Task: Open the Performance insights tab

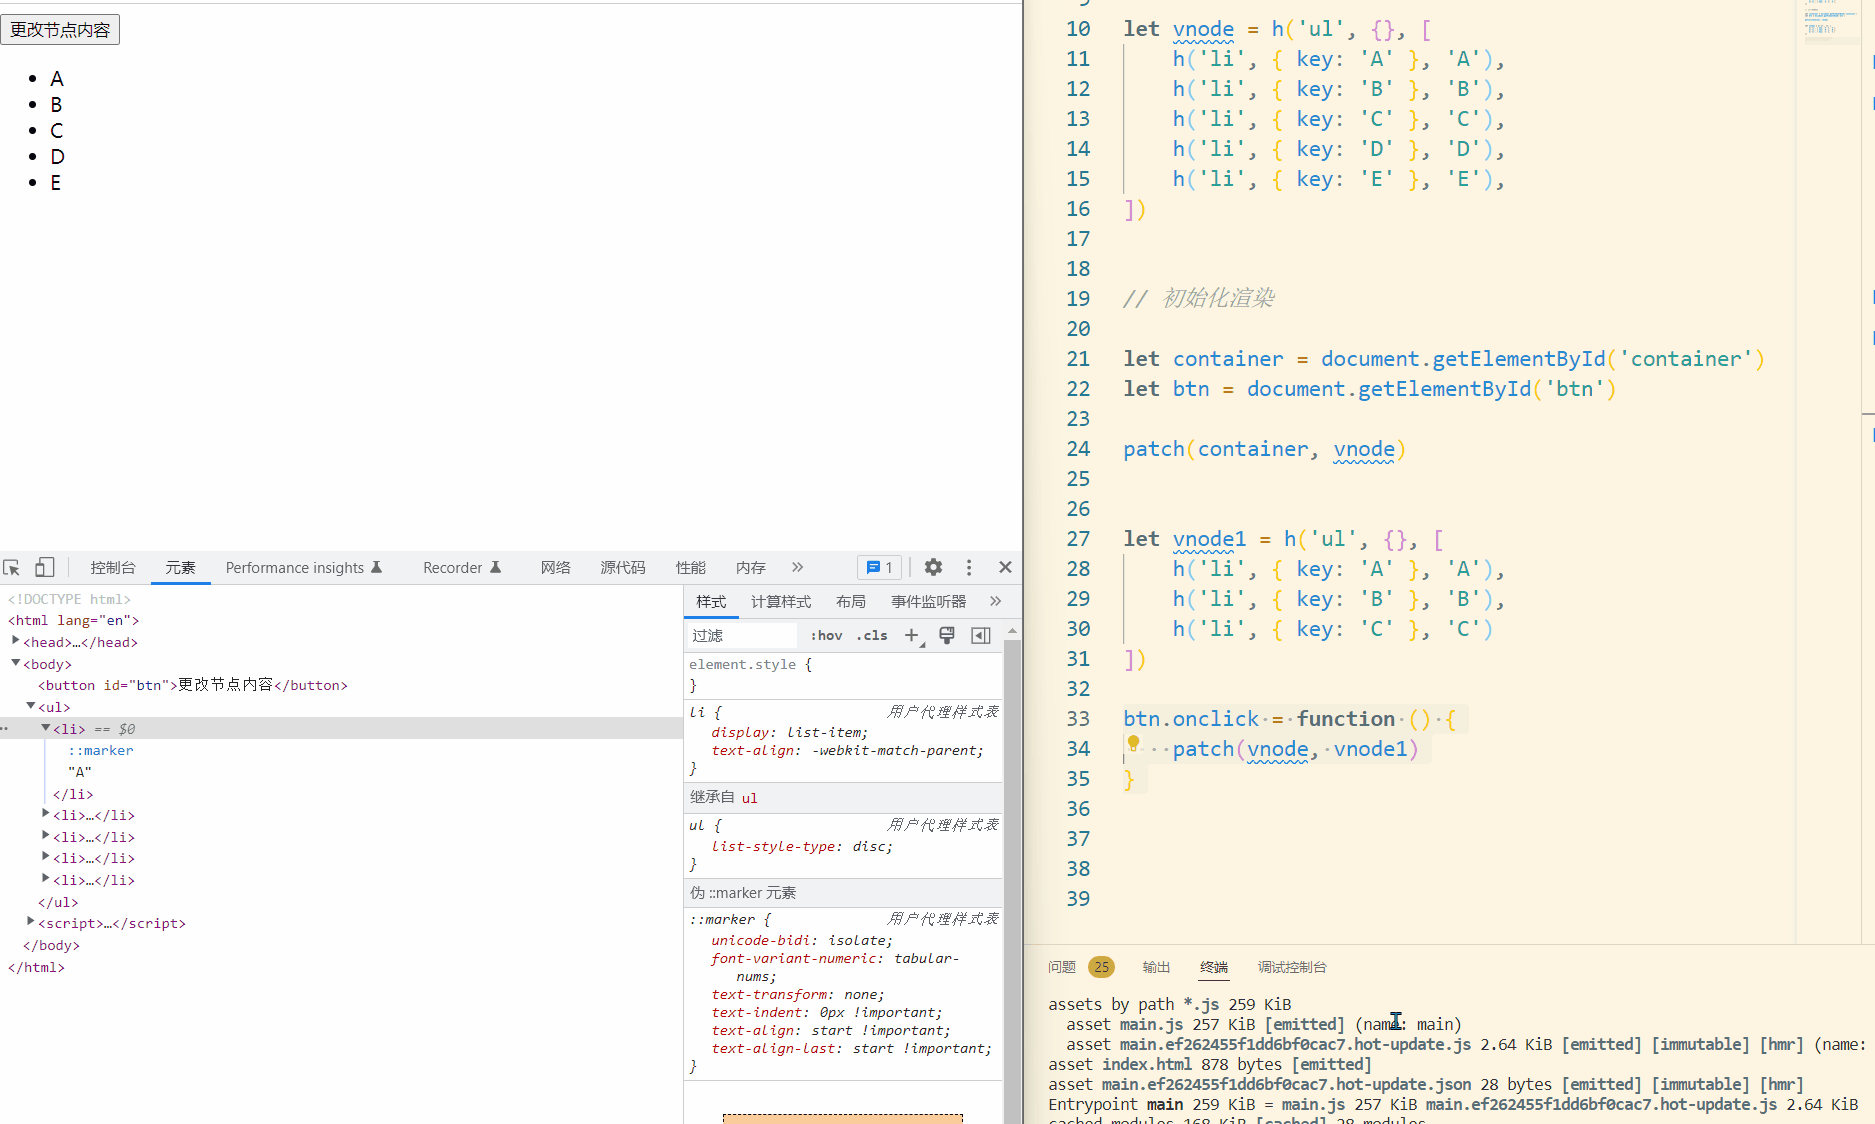Action: click(x=304, y=568)
